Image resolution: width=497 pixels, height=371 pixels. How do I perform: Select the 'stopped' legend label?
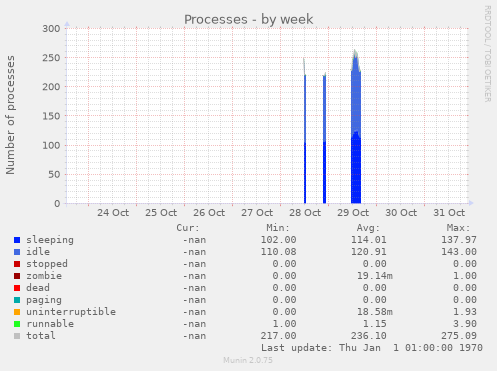pyautogui.click(x=47, y=264)
